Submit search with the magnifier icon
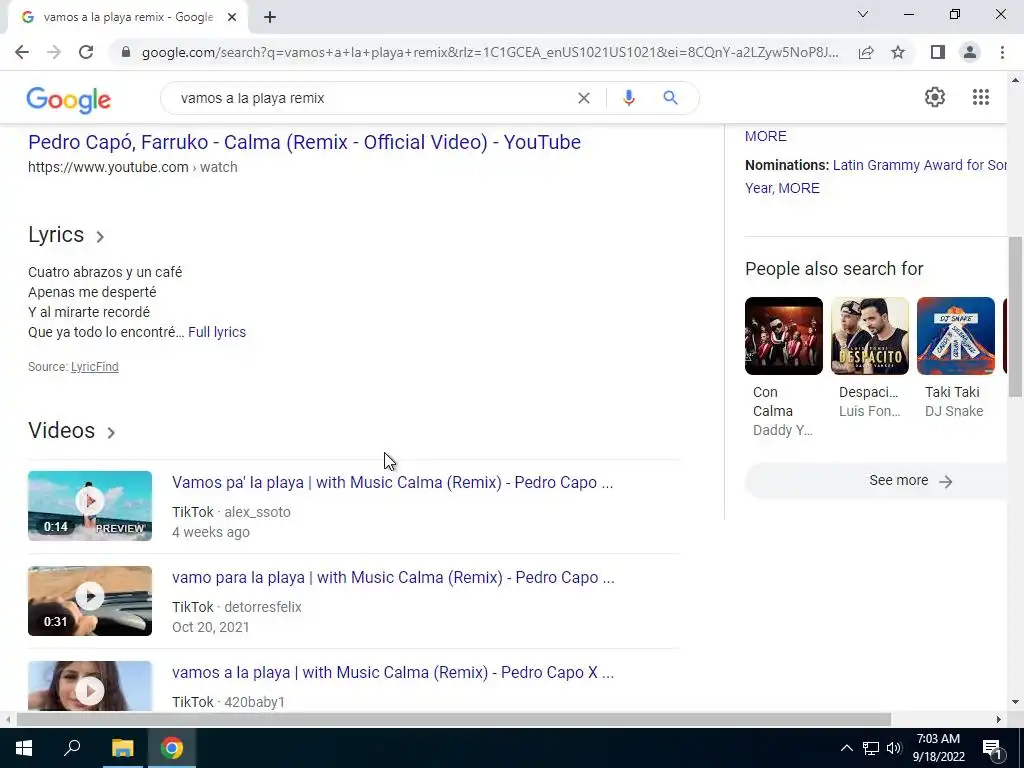Viewport: 1024px width, 768px height. click(x=670, y=98)
